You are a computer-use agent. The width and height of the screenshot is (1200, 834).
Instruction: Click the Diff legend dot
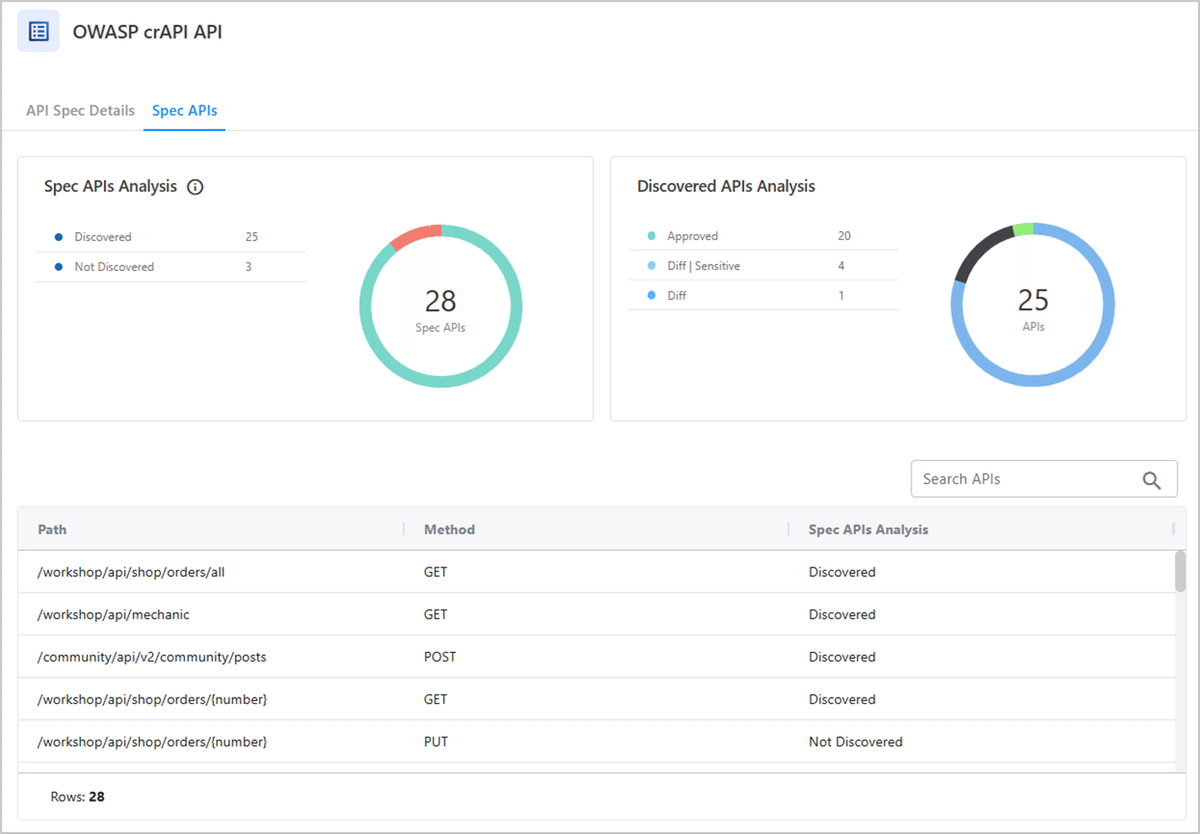(x=654, y=295)
